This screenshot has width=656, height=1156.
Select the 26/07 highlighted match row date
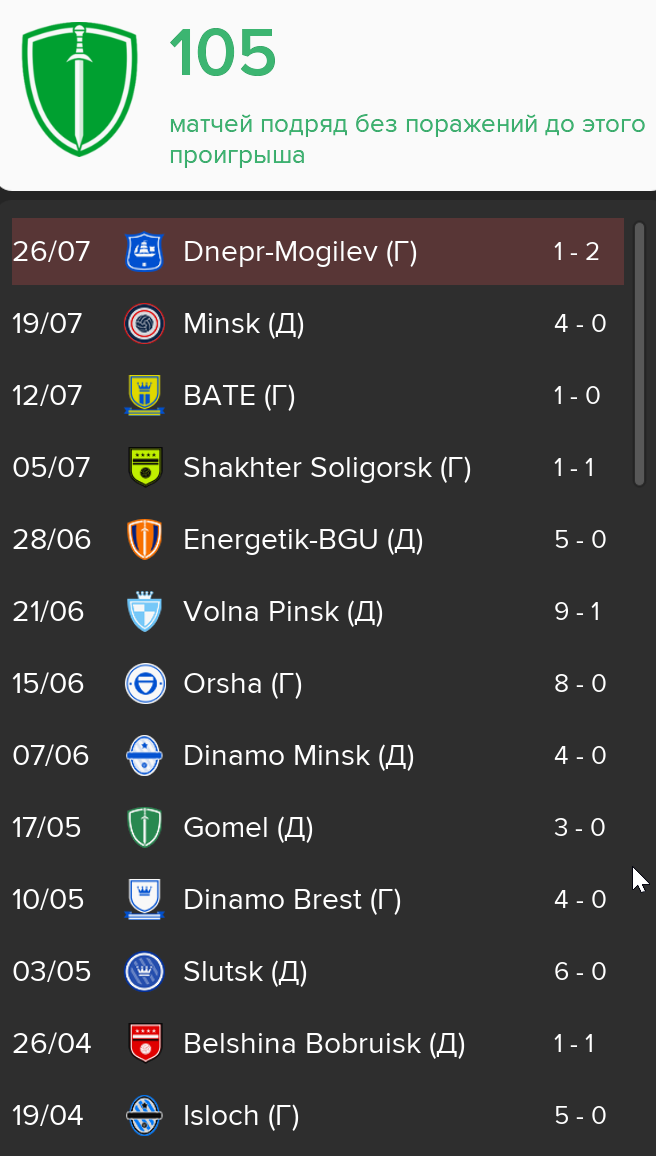(51, 252)
